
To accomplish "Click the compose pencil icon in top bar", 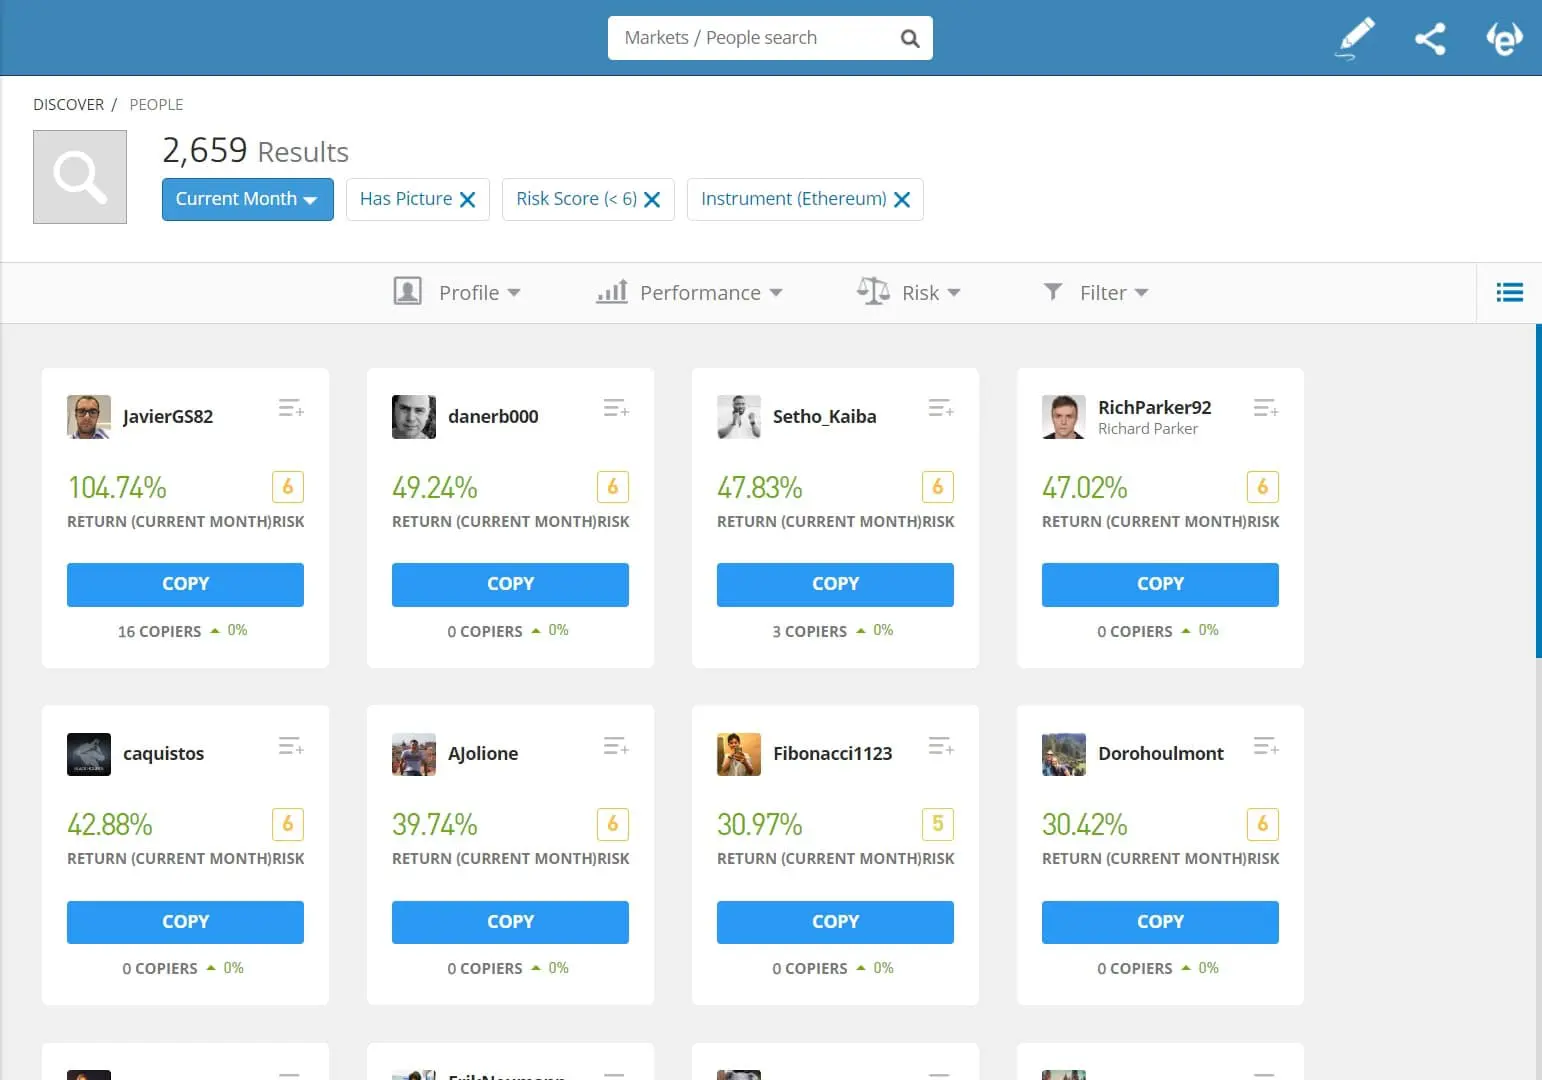I will click(1355, 37).
